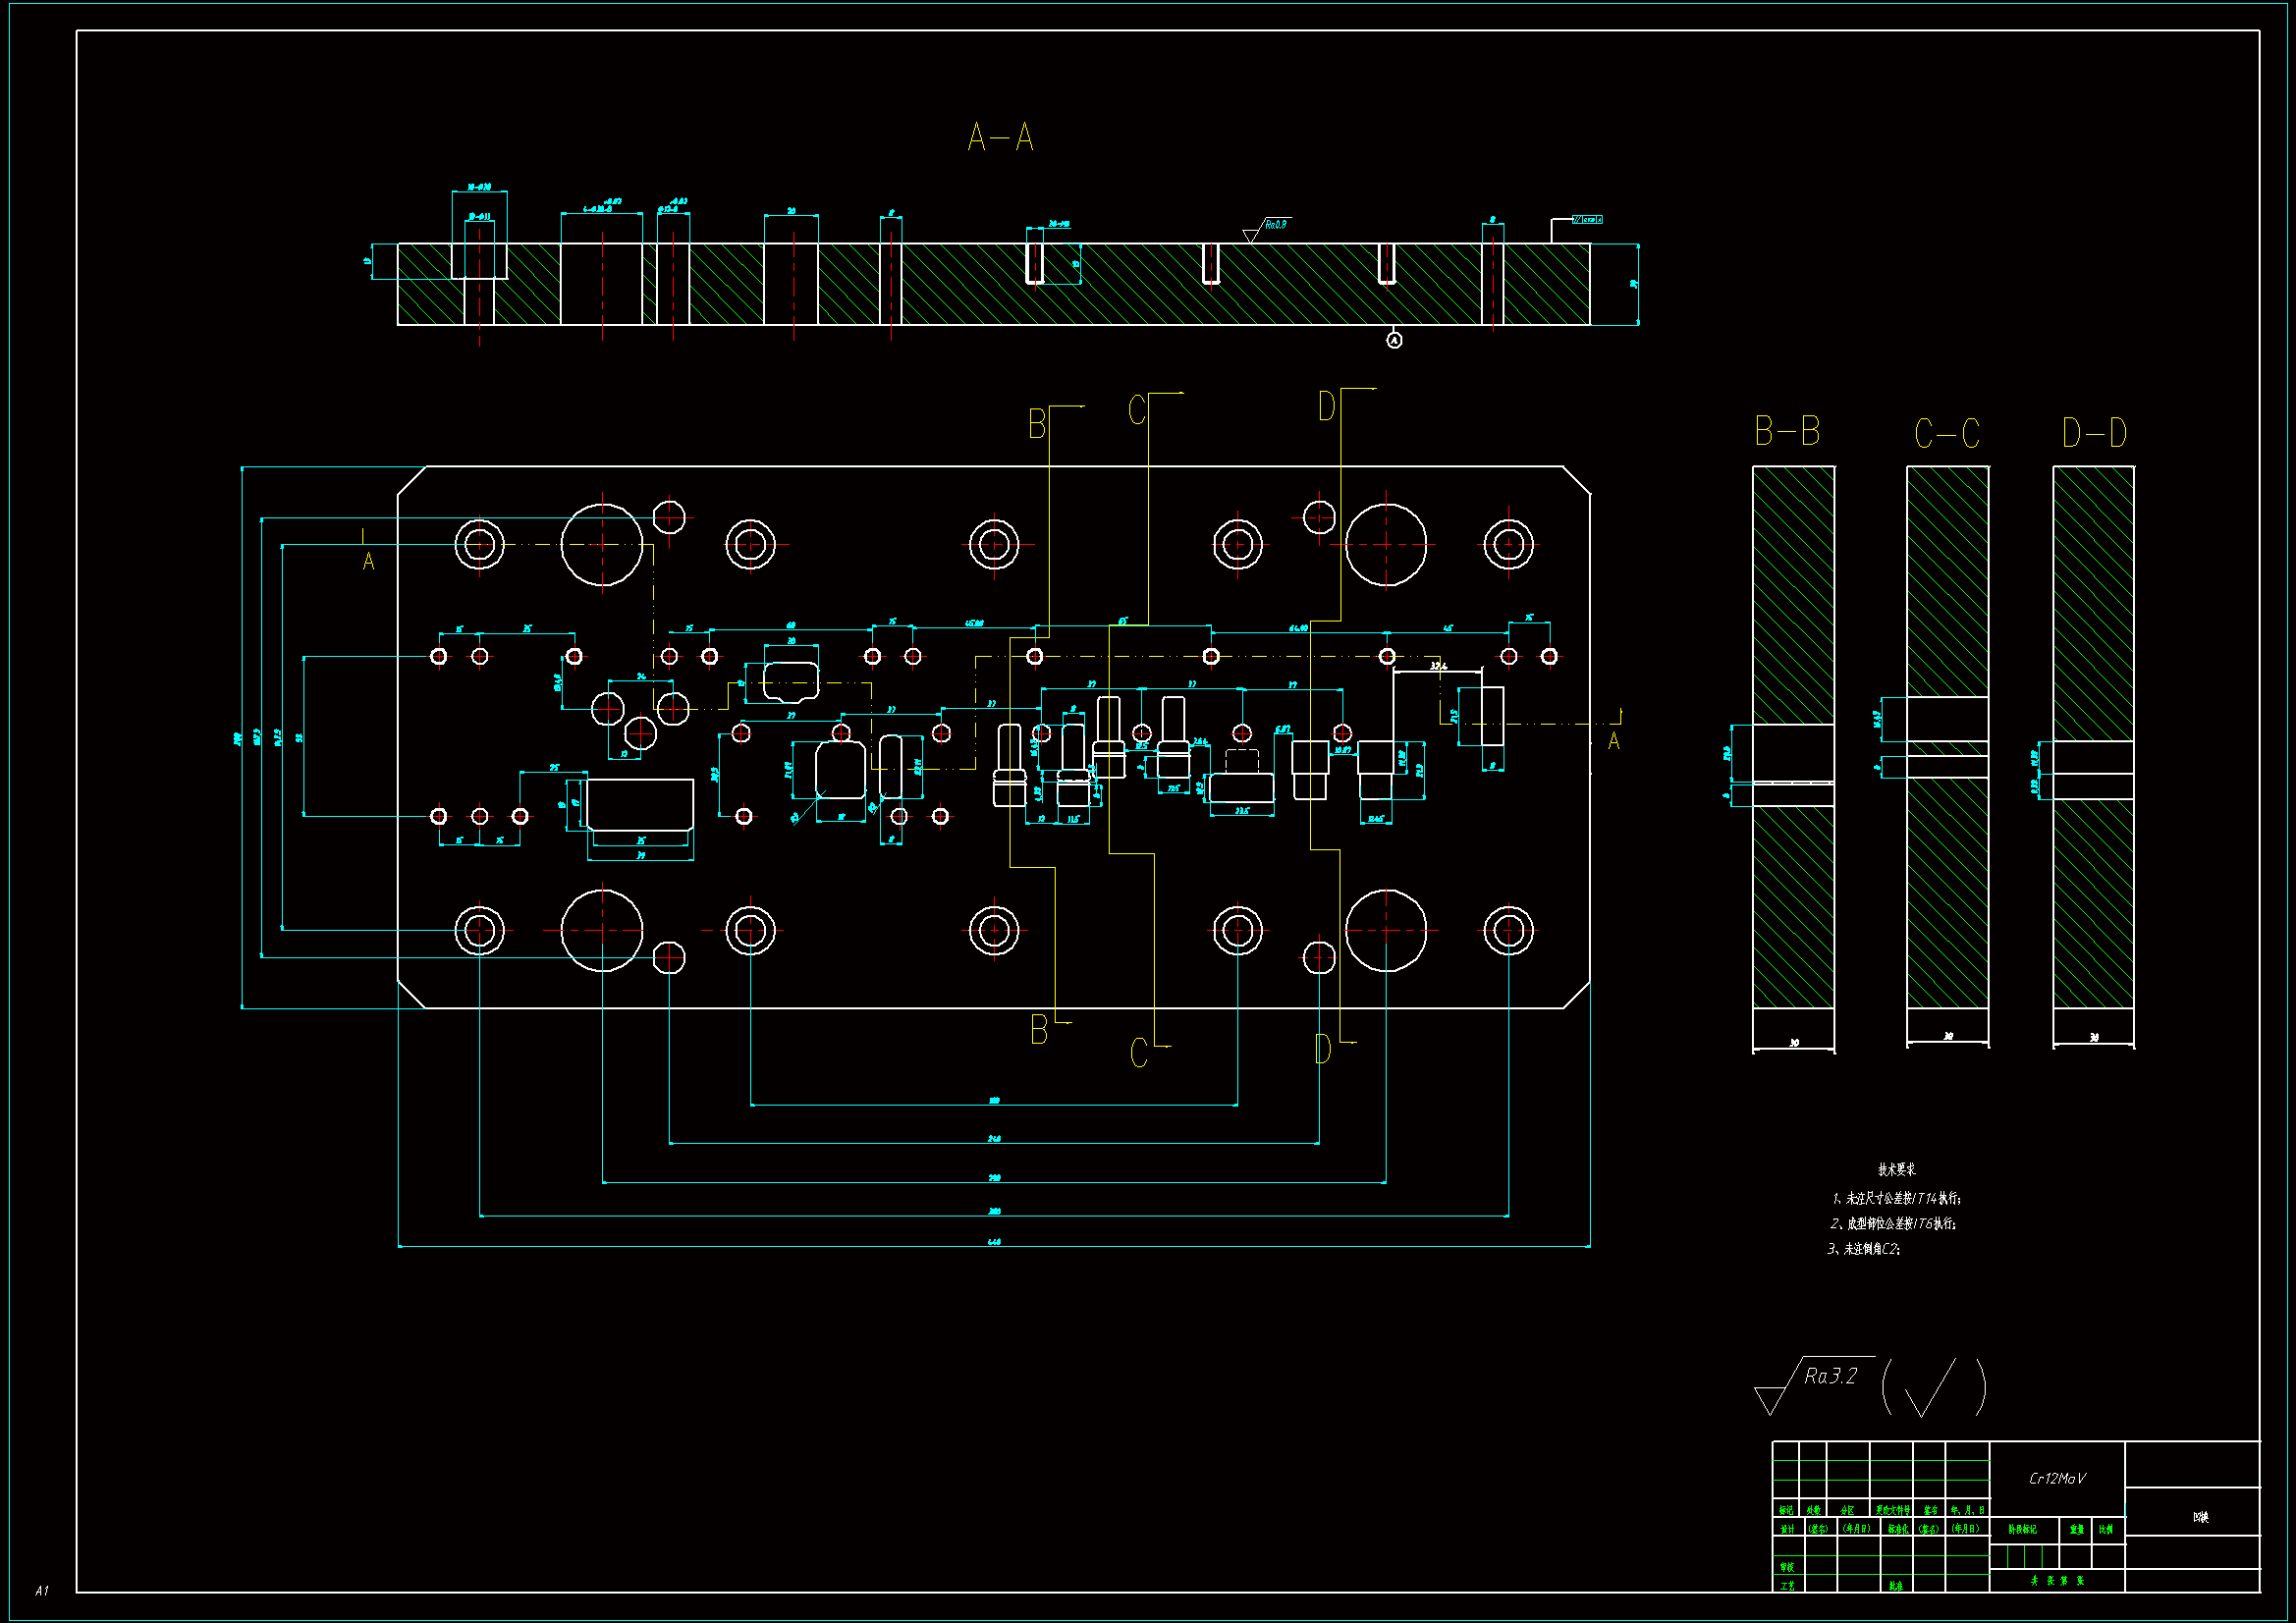Image resolution: width=2296 pixels, height=1623 pixels.
Task: Select the 设计 cell in title block
Action: (1786, 1529)
